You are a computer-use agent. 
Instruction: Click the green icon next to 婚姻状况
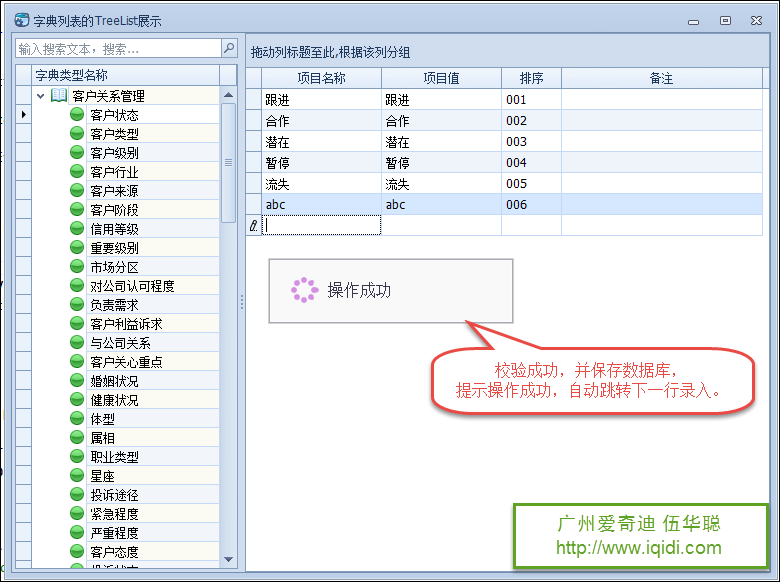pyautogui.click(x=77, y=381)
